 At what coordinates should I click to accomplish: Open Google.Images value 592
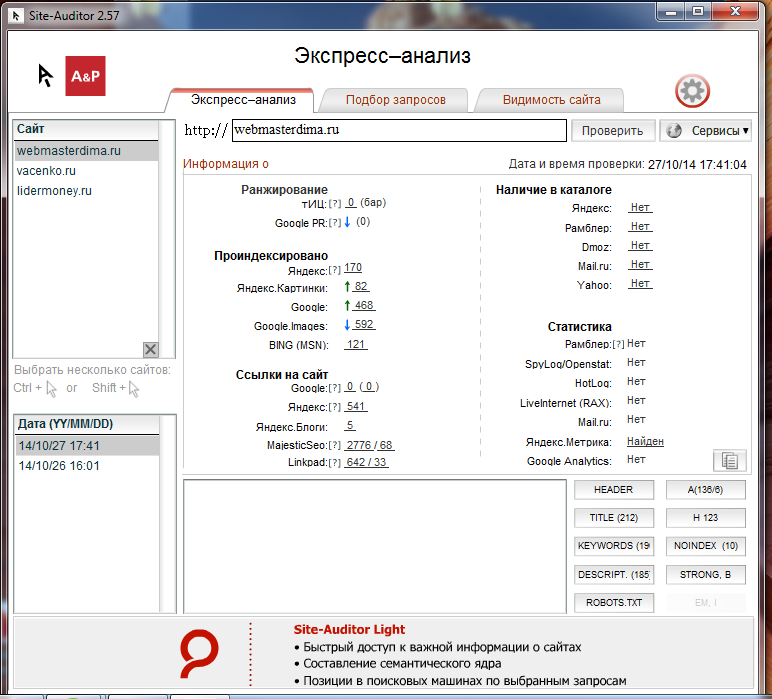364,324
